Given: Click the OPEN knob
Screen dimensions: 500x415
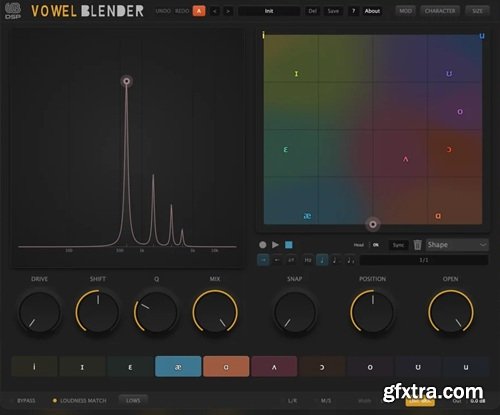Looking at the screenshot, I should coord(451,312).
